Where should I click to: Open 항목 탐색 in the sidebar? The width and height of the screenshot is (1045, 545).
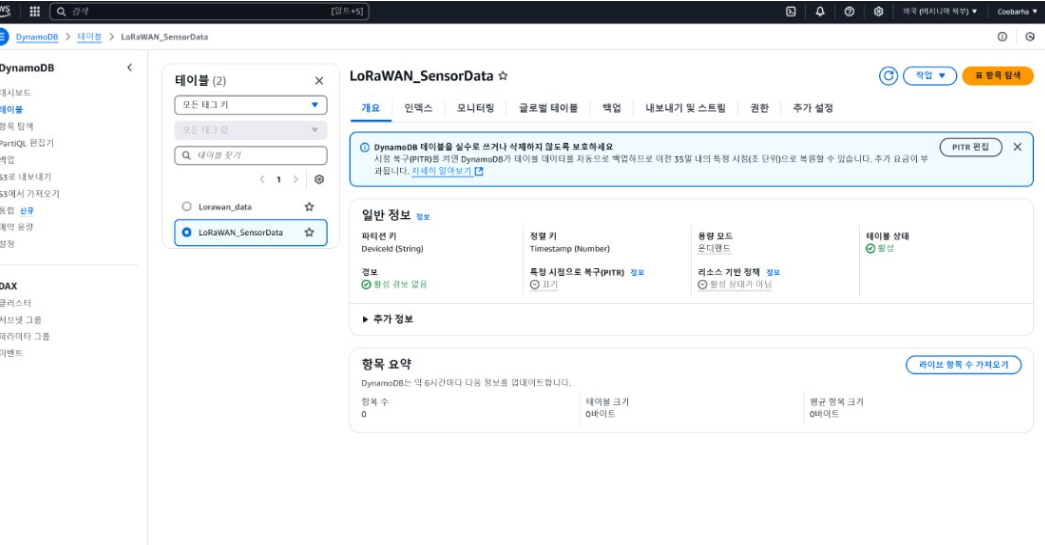(17, 126)
